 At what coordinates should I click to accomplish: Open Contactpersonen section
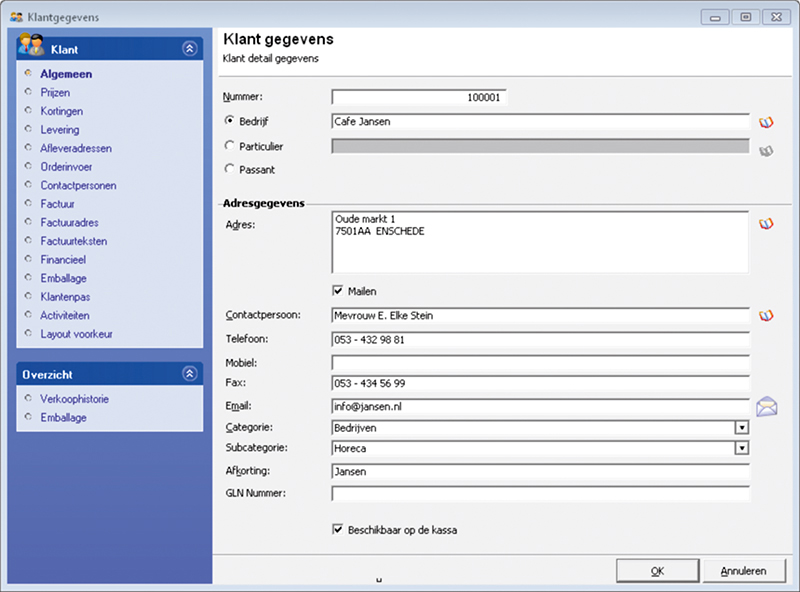(x=79, y=185)
